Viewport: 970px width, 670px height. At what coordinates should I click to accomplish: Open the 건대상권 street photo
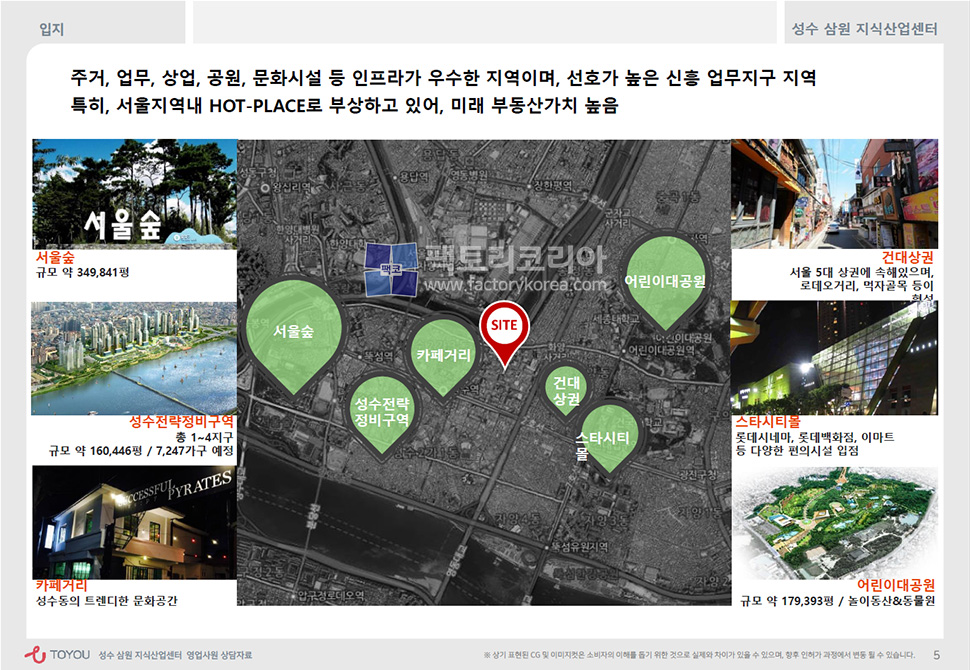[x=835, y=194]
